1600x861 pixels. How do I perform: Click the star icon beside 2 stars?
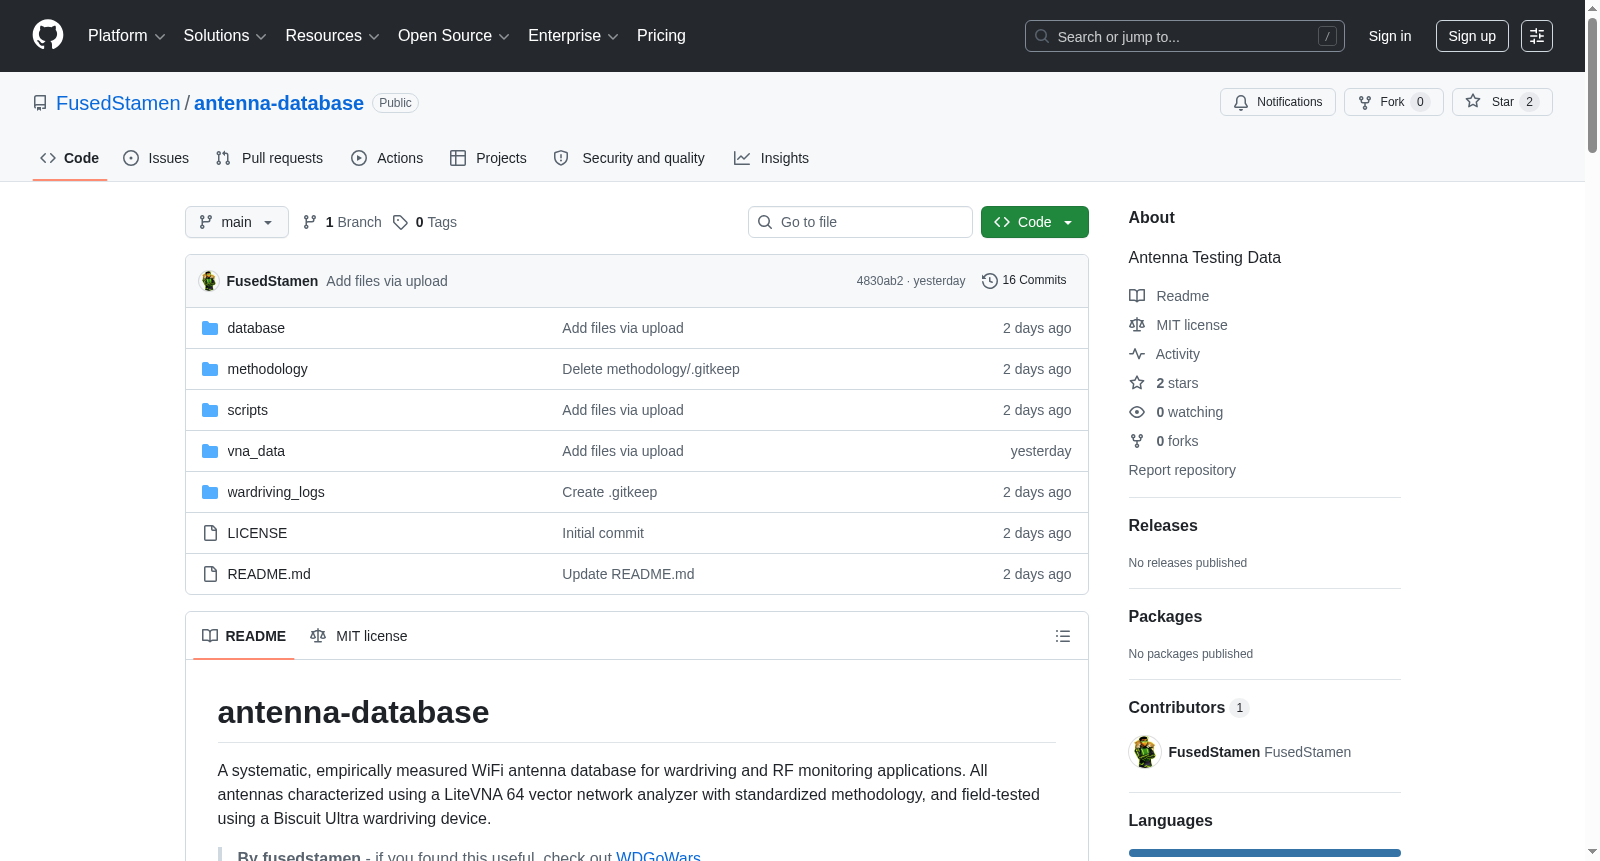pyautogui.click(x=1137, y=383)
